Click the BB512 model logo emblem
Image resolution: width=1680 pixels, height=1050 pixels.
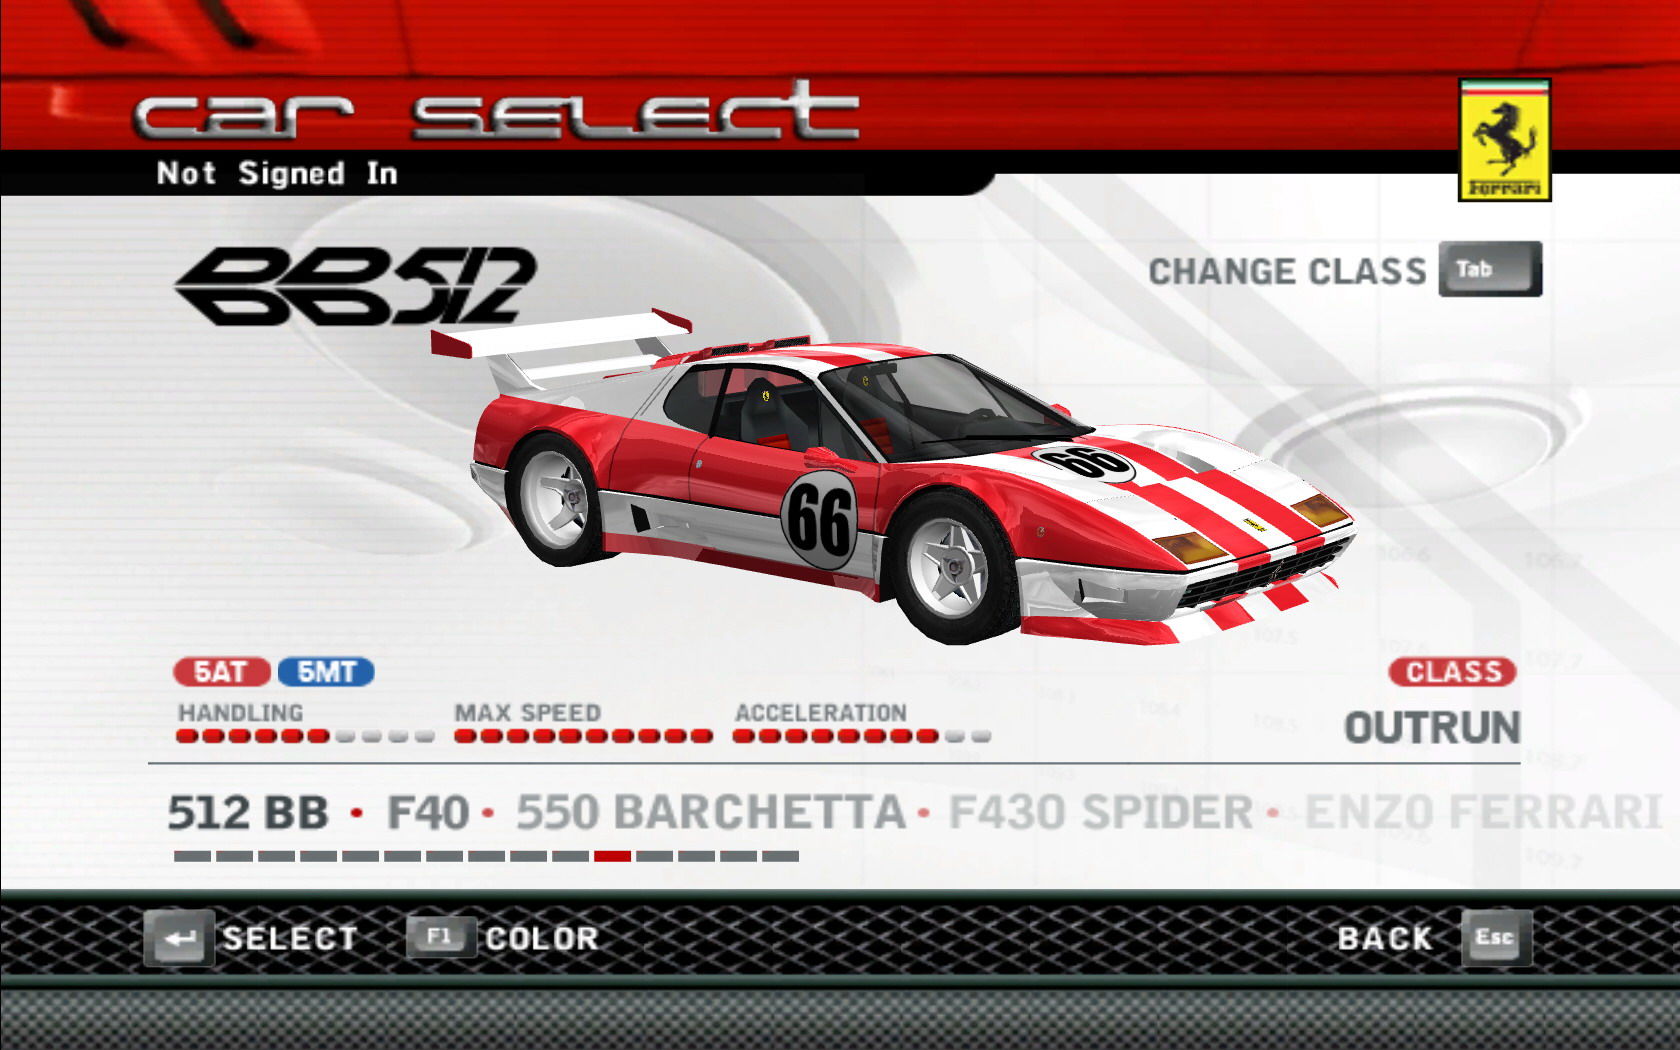click(x=356, y=287)
